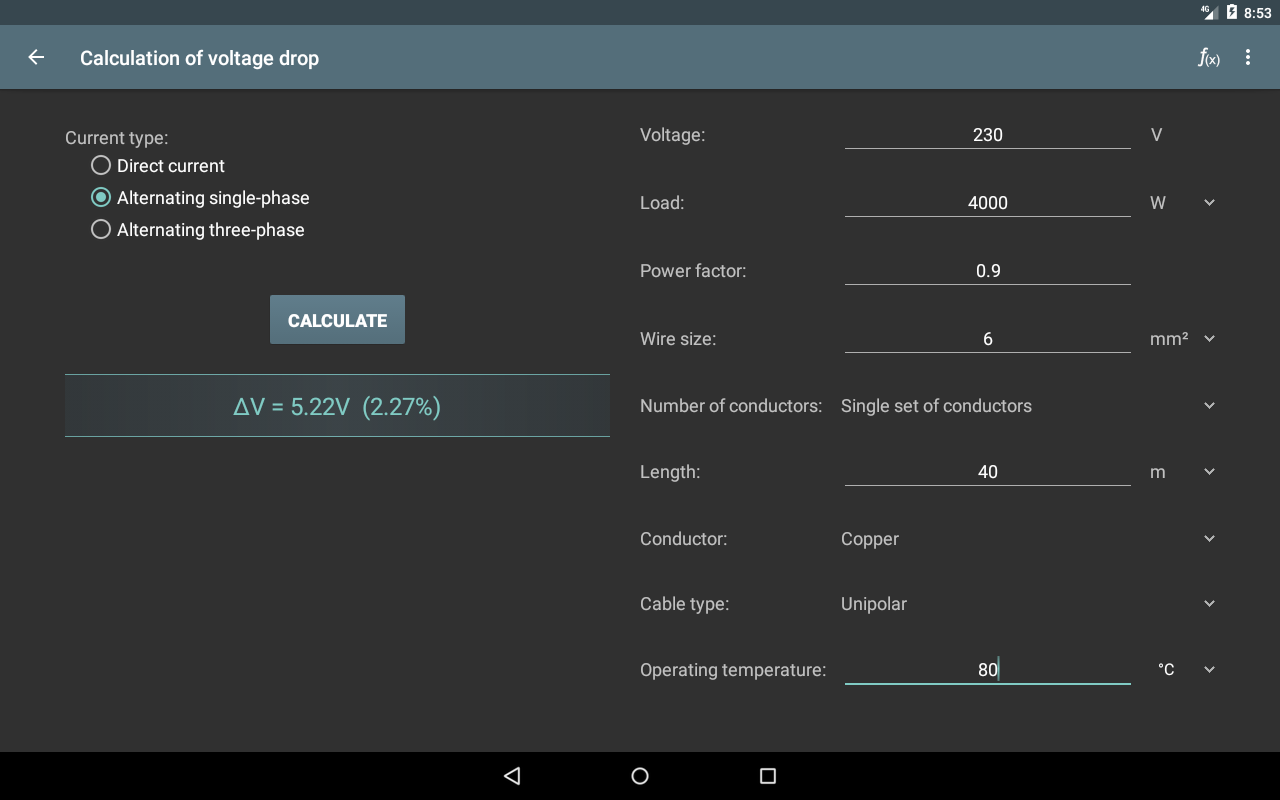Focus the Load input field with 4000
1280x800 pixels.
click(x=987, y=202)
